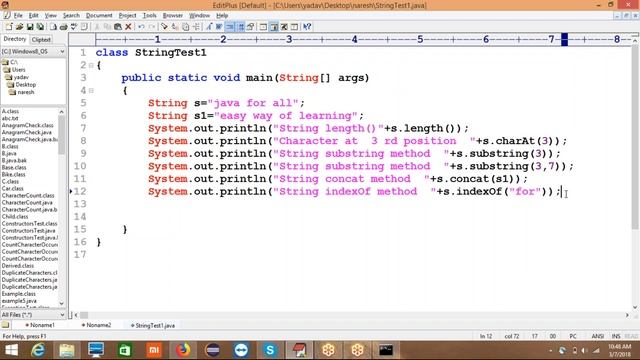Viewport: 640px width, 360px height.
Task: Open Skype from the taskbar
Action: [x=270, y=350]
